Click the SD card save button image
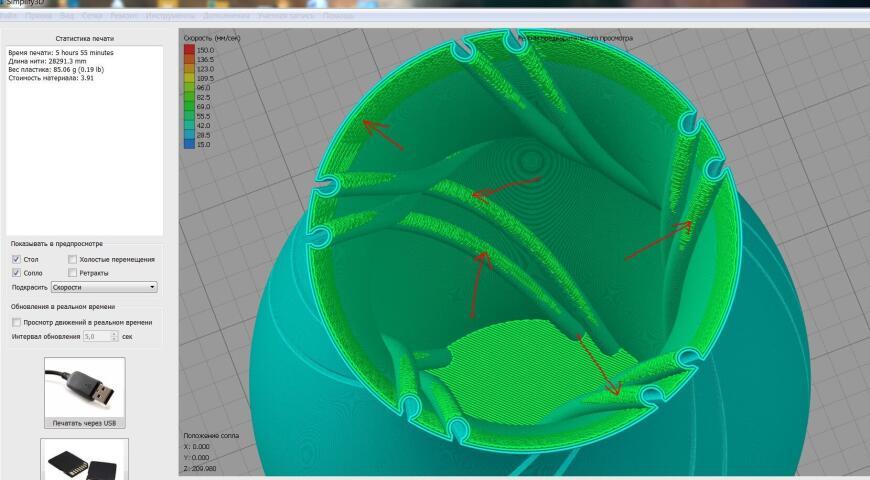Image resolution: width=870 pixels, height=480 pixels. coord(84,460)
